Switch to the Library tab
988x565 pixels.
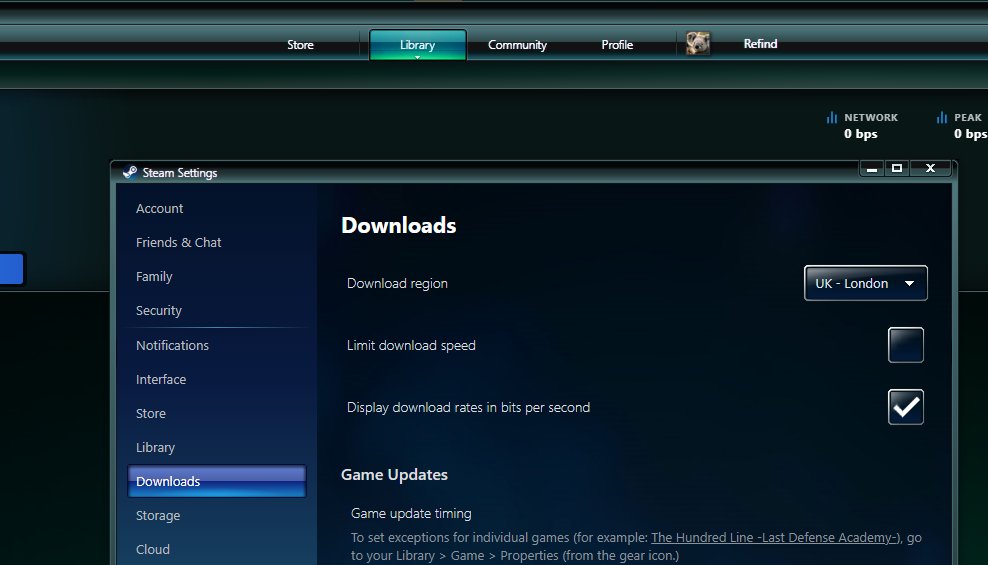(x=417, y=45)
